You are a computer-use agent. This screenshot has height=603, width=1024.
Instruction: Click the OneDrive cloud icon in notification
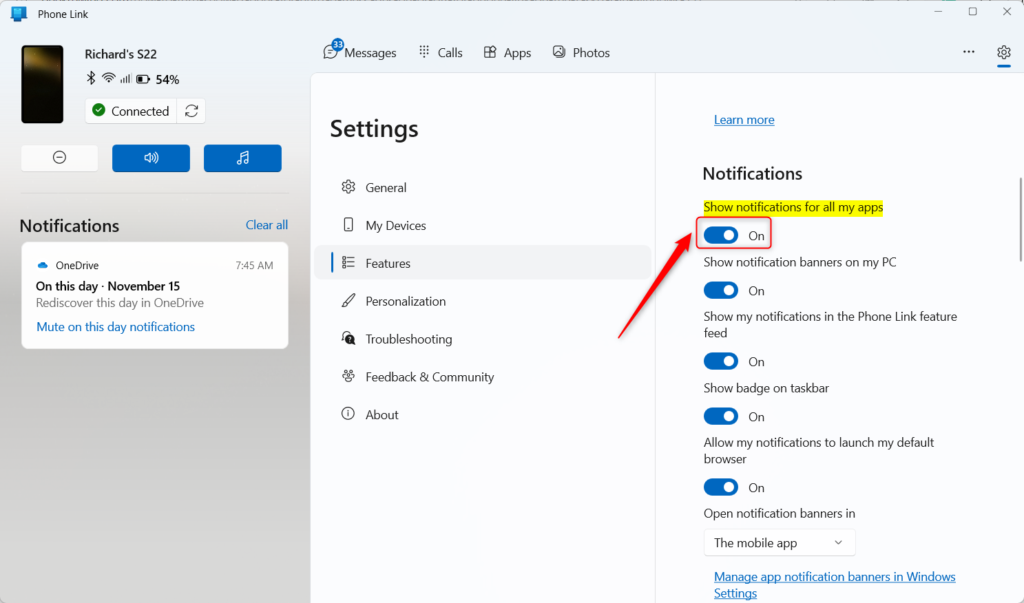coord(42,265)
